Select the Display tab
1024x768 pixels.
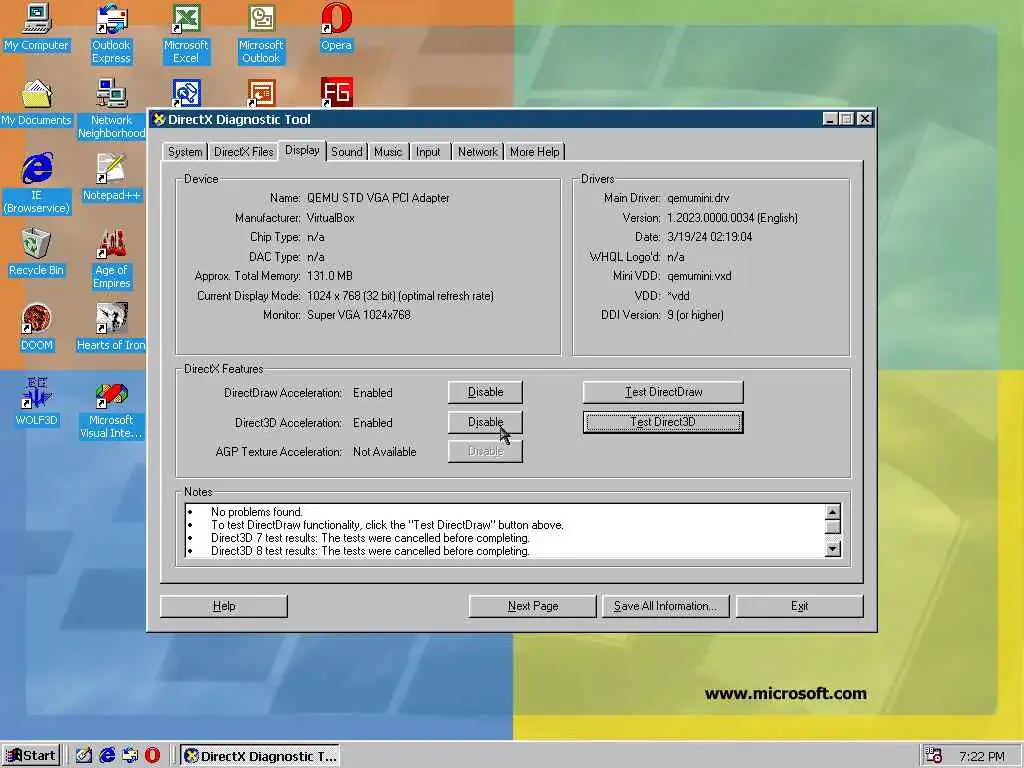[x=302, y=150]
